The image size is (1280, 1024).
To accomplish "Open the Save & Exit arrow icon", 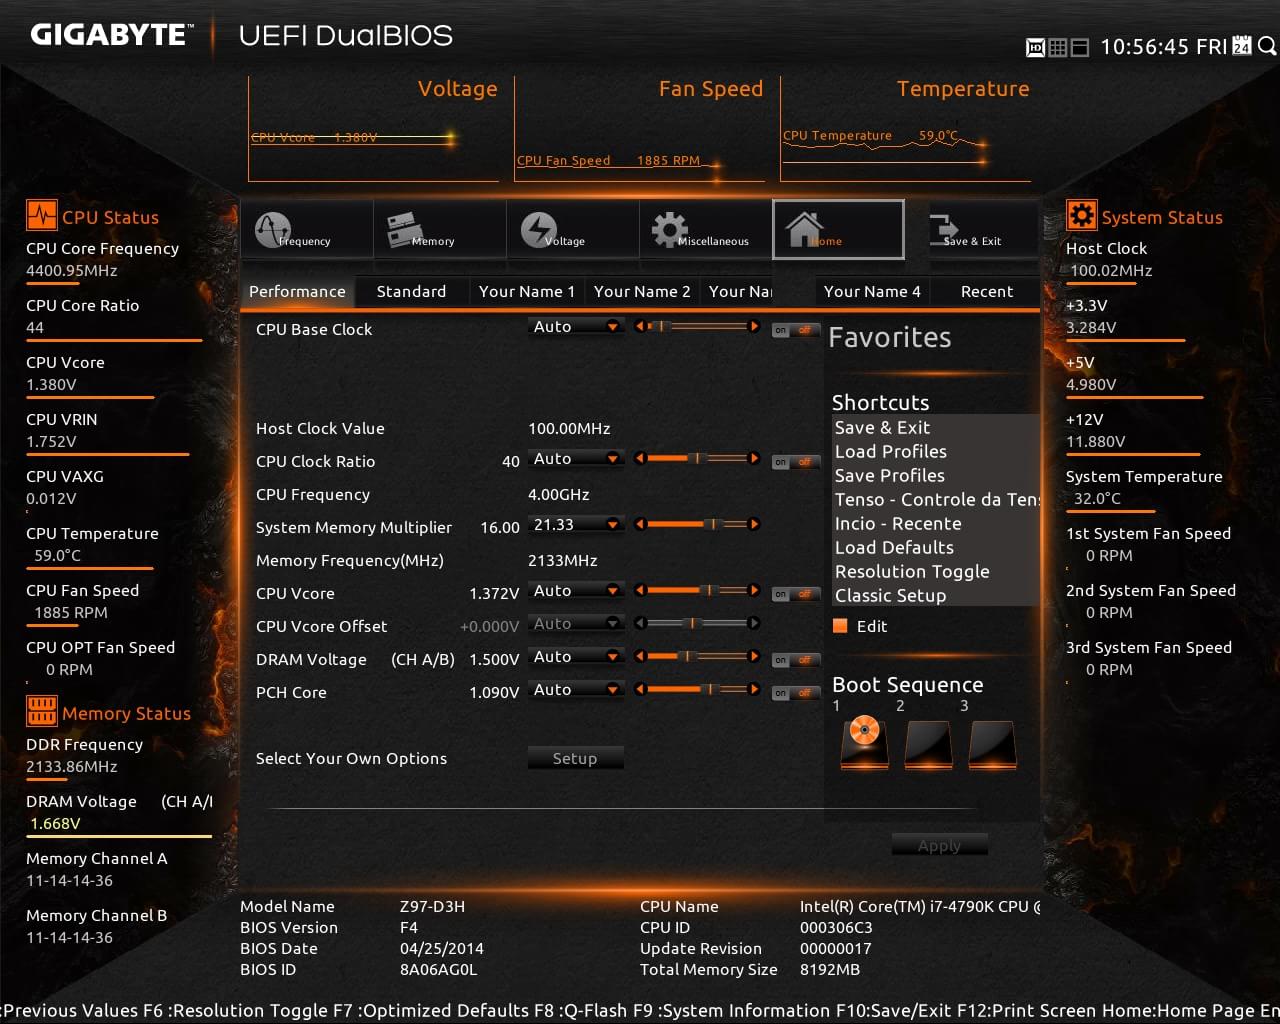I will pyautogui.click(x=944, y=230).
